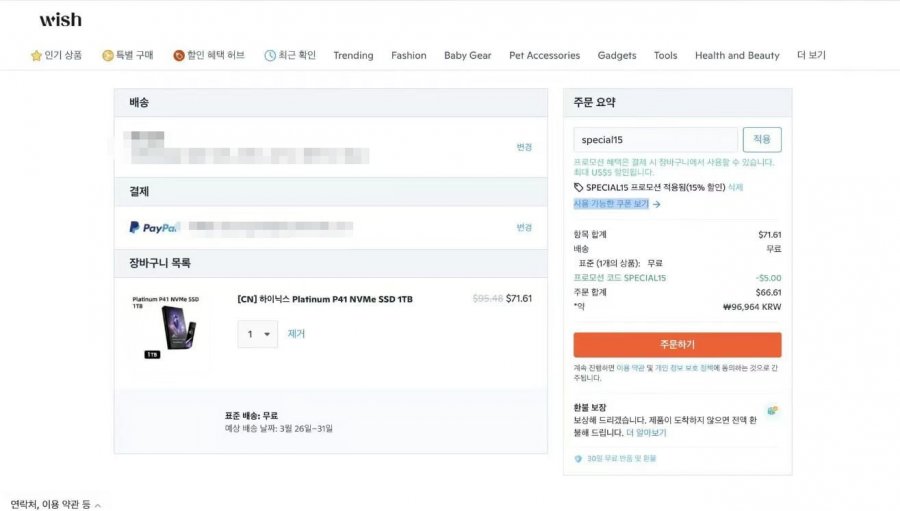Click 제거 to remove the SSD

pyautogui.click(x=296, y=334)
